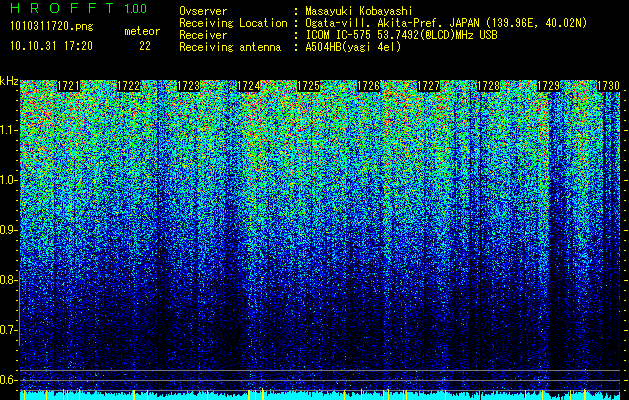The height and width of the screenshot is (400, 629).
Task: Click the 1.1 frequency axis label
Action: [x=9, y=131]
